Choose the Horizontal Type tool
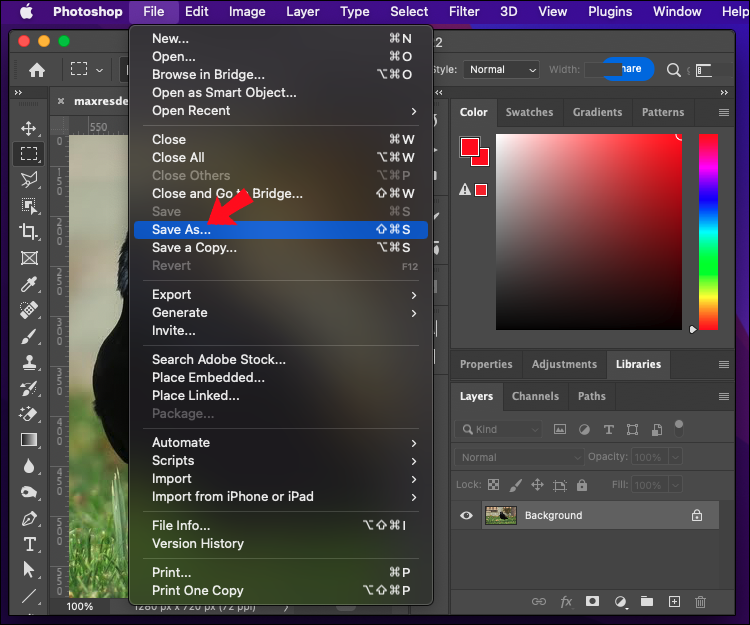Image resolution: width=750 pixels, height=625 pixels. tap(29, 544)
